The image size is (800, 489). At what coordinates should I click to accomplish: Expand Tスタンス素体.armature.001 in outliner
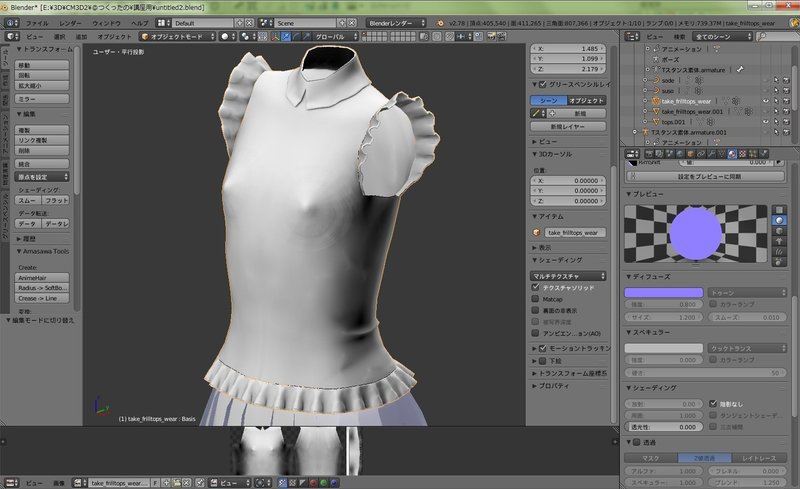[635, 132]
